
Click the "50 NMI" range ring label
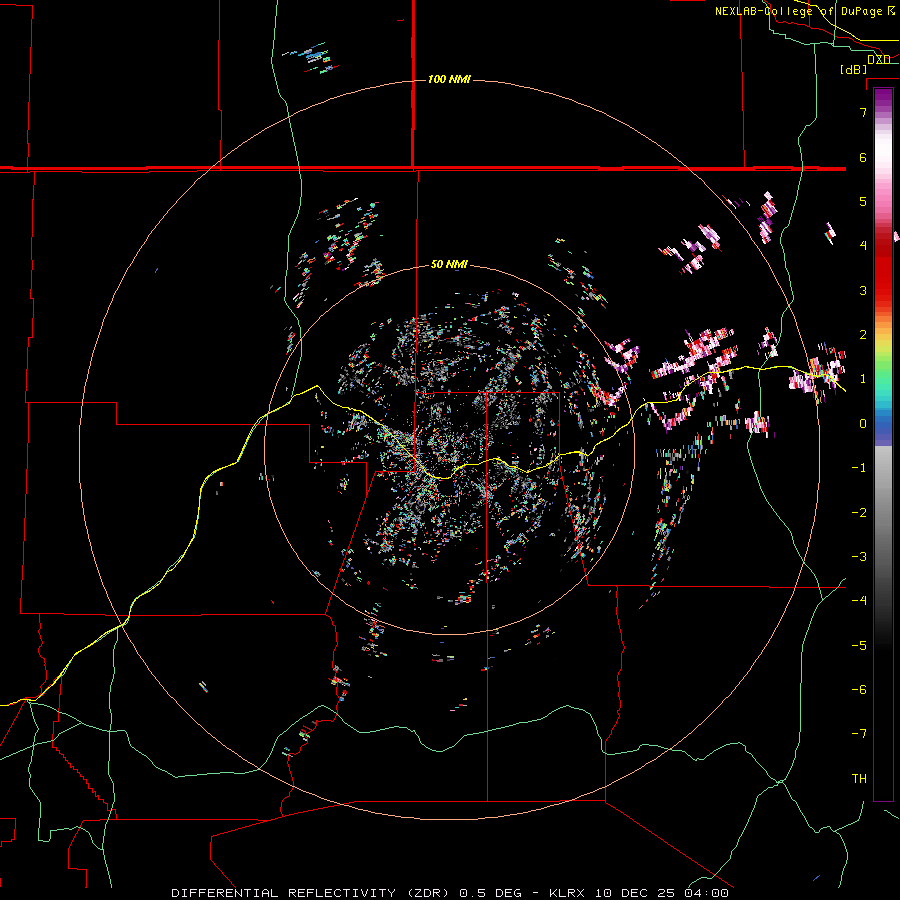(449, 264)
